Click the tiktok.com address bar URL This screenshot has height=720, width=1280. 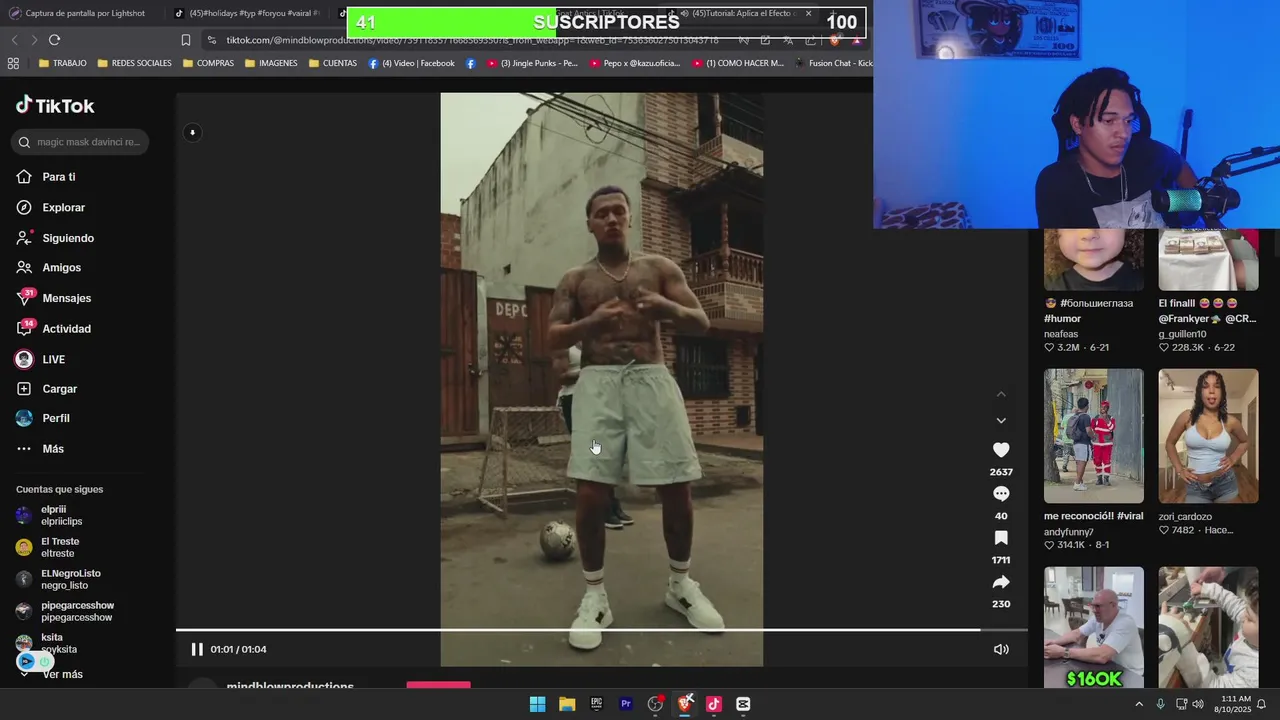472,40
